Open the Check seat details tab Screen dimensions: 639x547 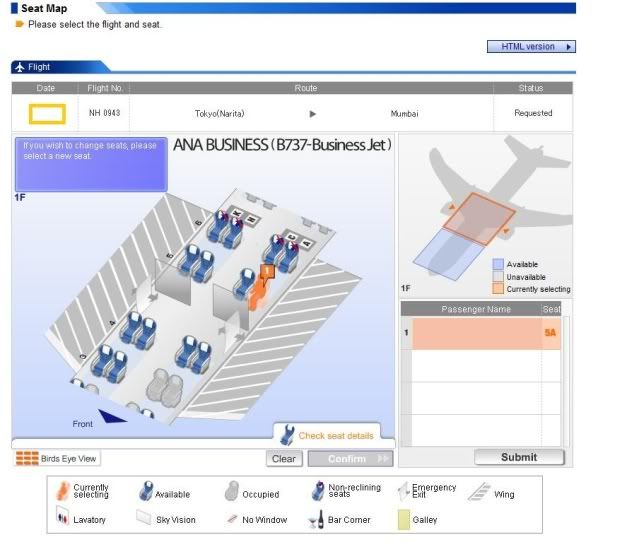[327, 435]
